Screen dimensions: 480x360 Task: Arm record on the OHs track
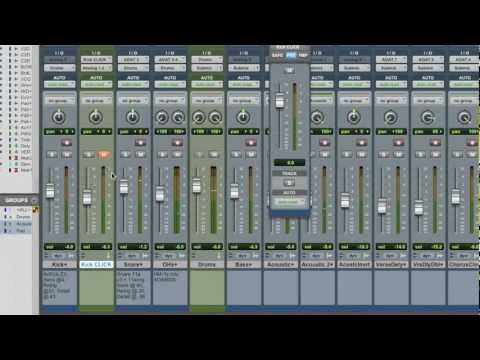click(177, 143)
